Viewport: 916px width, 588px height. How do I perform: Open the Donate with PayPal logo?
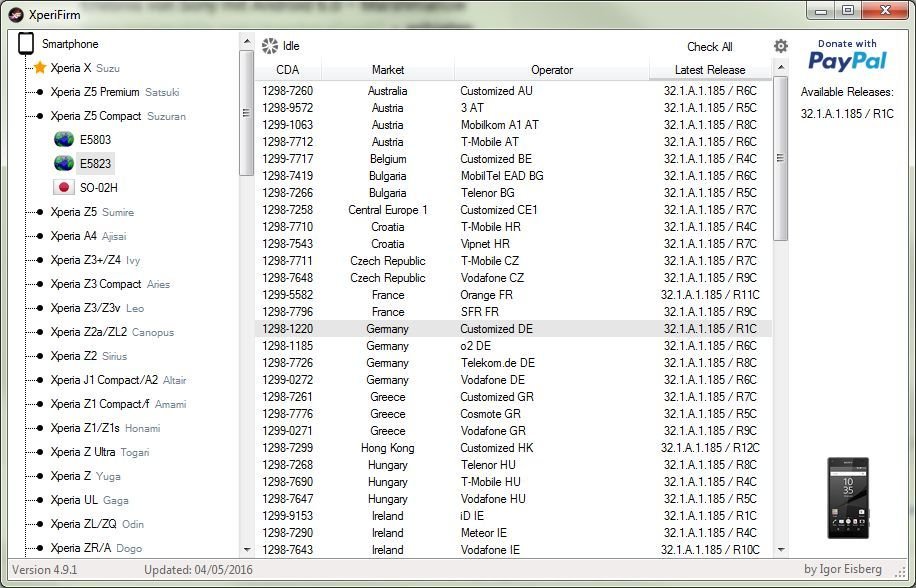[x=847, y=56]
